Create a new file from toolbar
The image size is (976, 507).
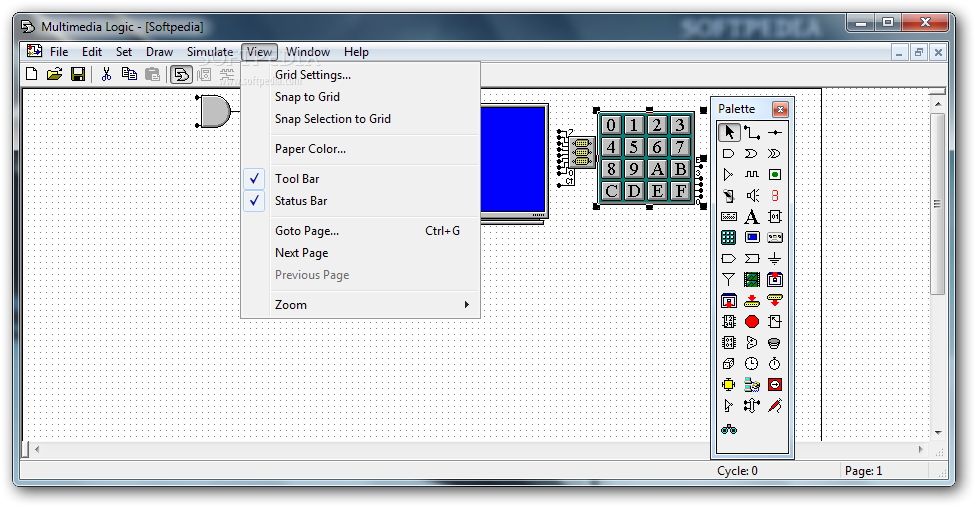tap(31, 75)
